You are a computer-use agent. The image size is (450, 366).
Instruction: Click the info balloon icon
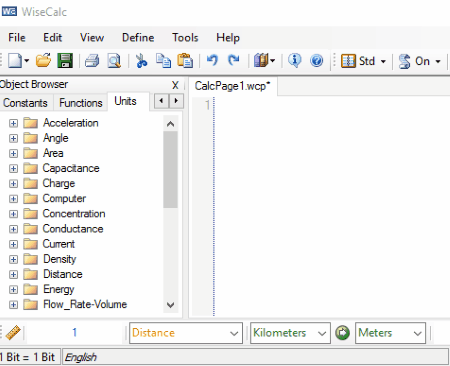click(295, 61)
